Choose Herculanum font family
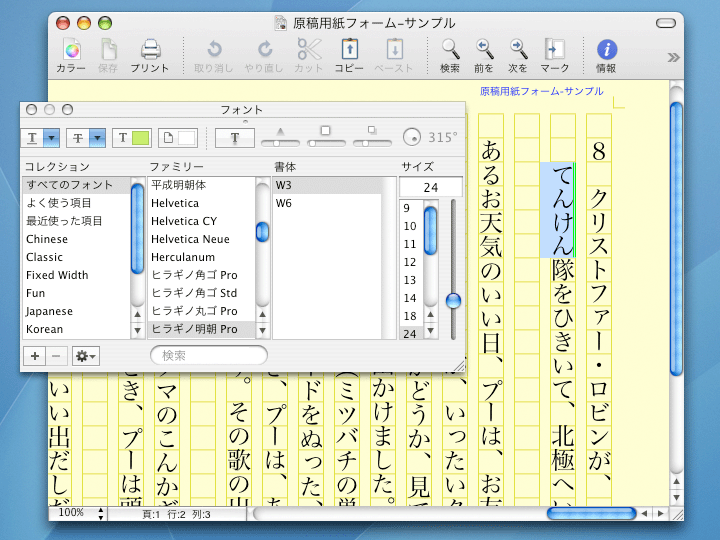 pos(201,257)
